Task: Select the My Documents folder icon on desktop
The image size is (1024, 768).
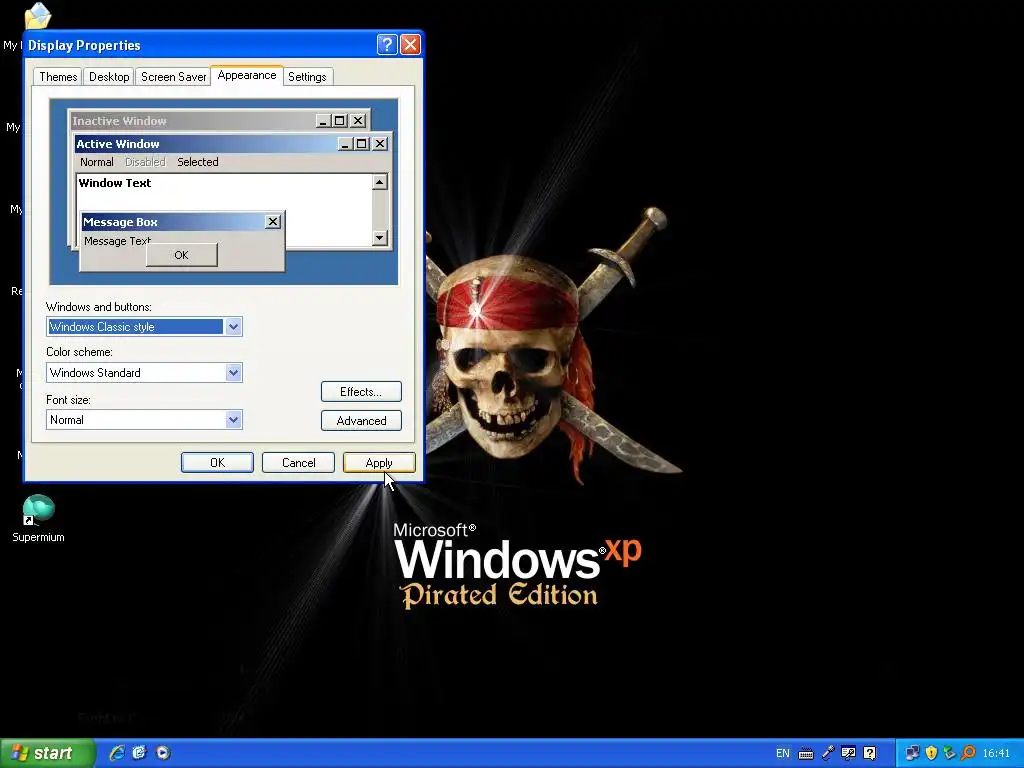Action: tap(37, 16)
